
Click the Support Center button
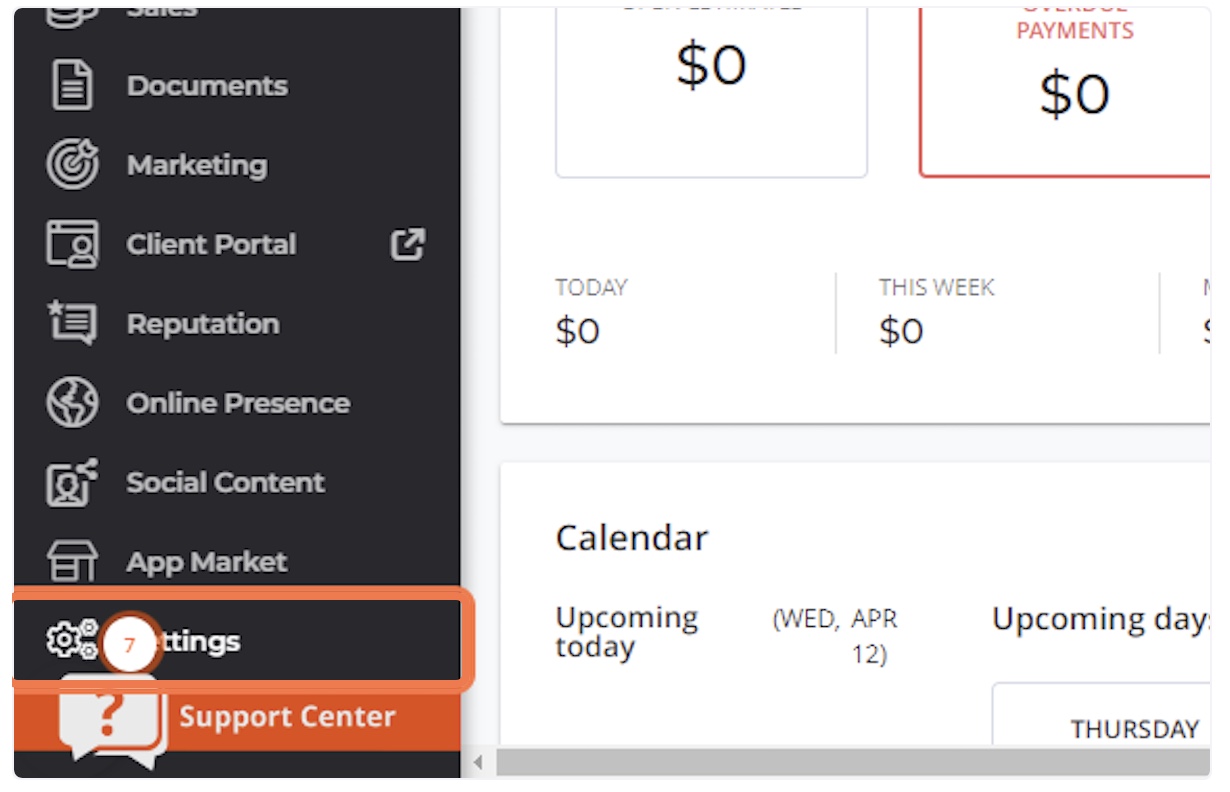point(237,717)
